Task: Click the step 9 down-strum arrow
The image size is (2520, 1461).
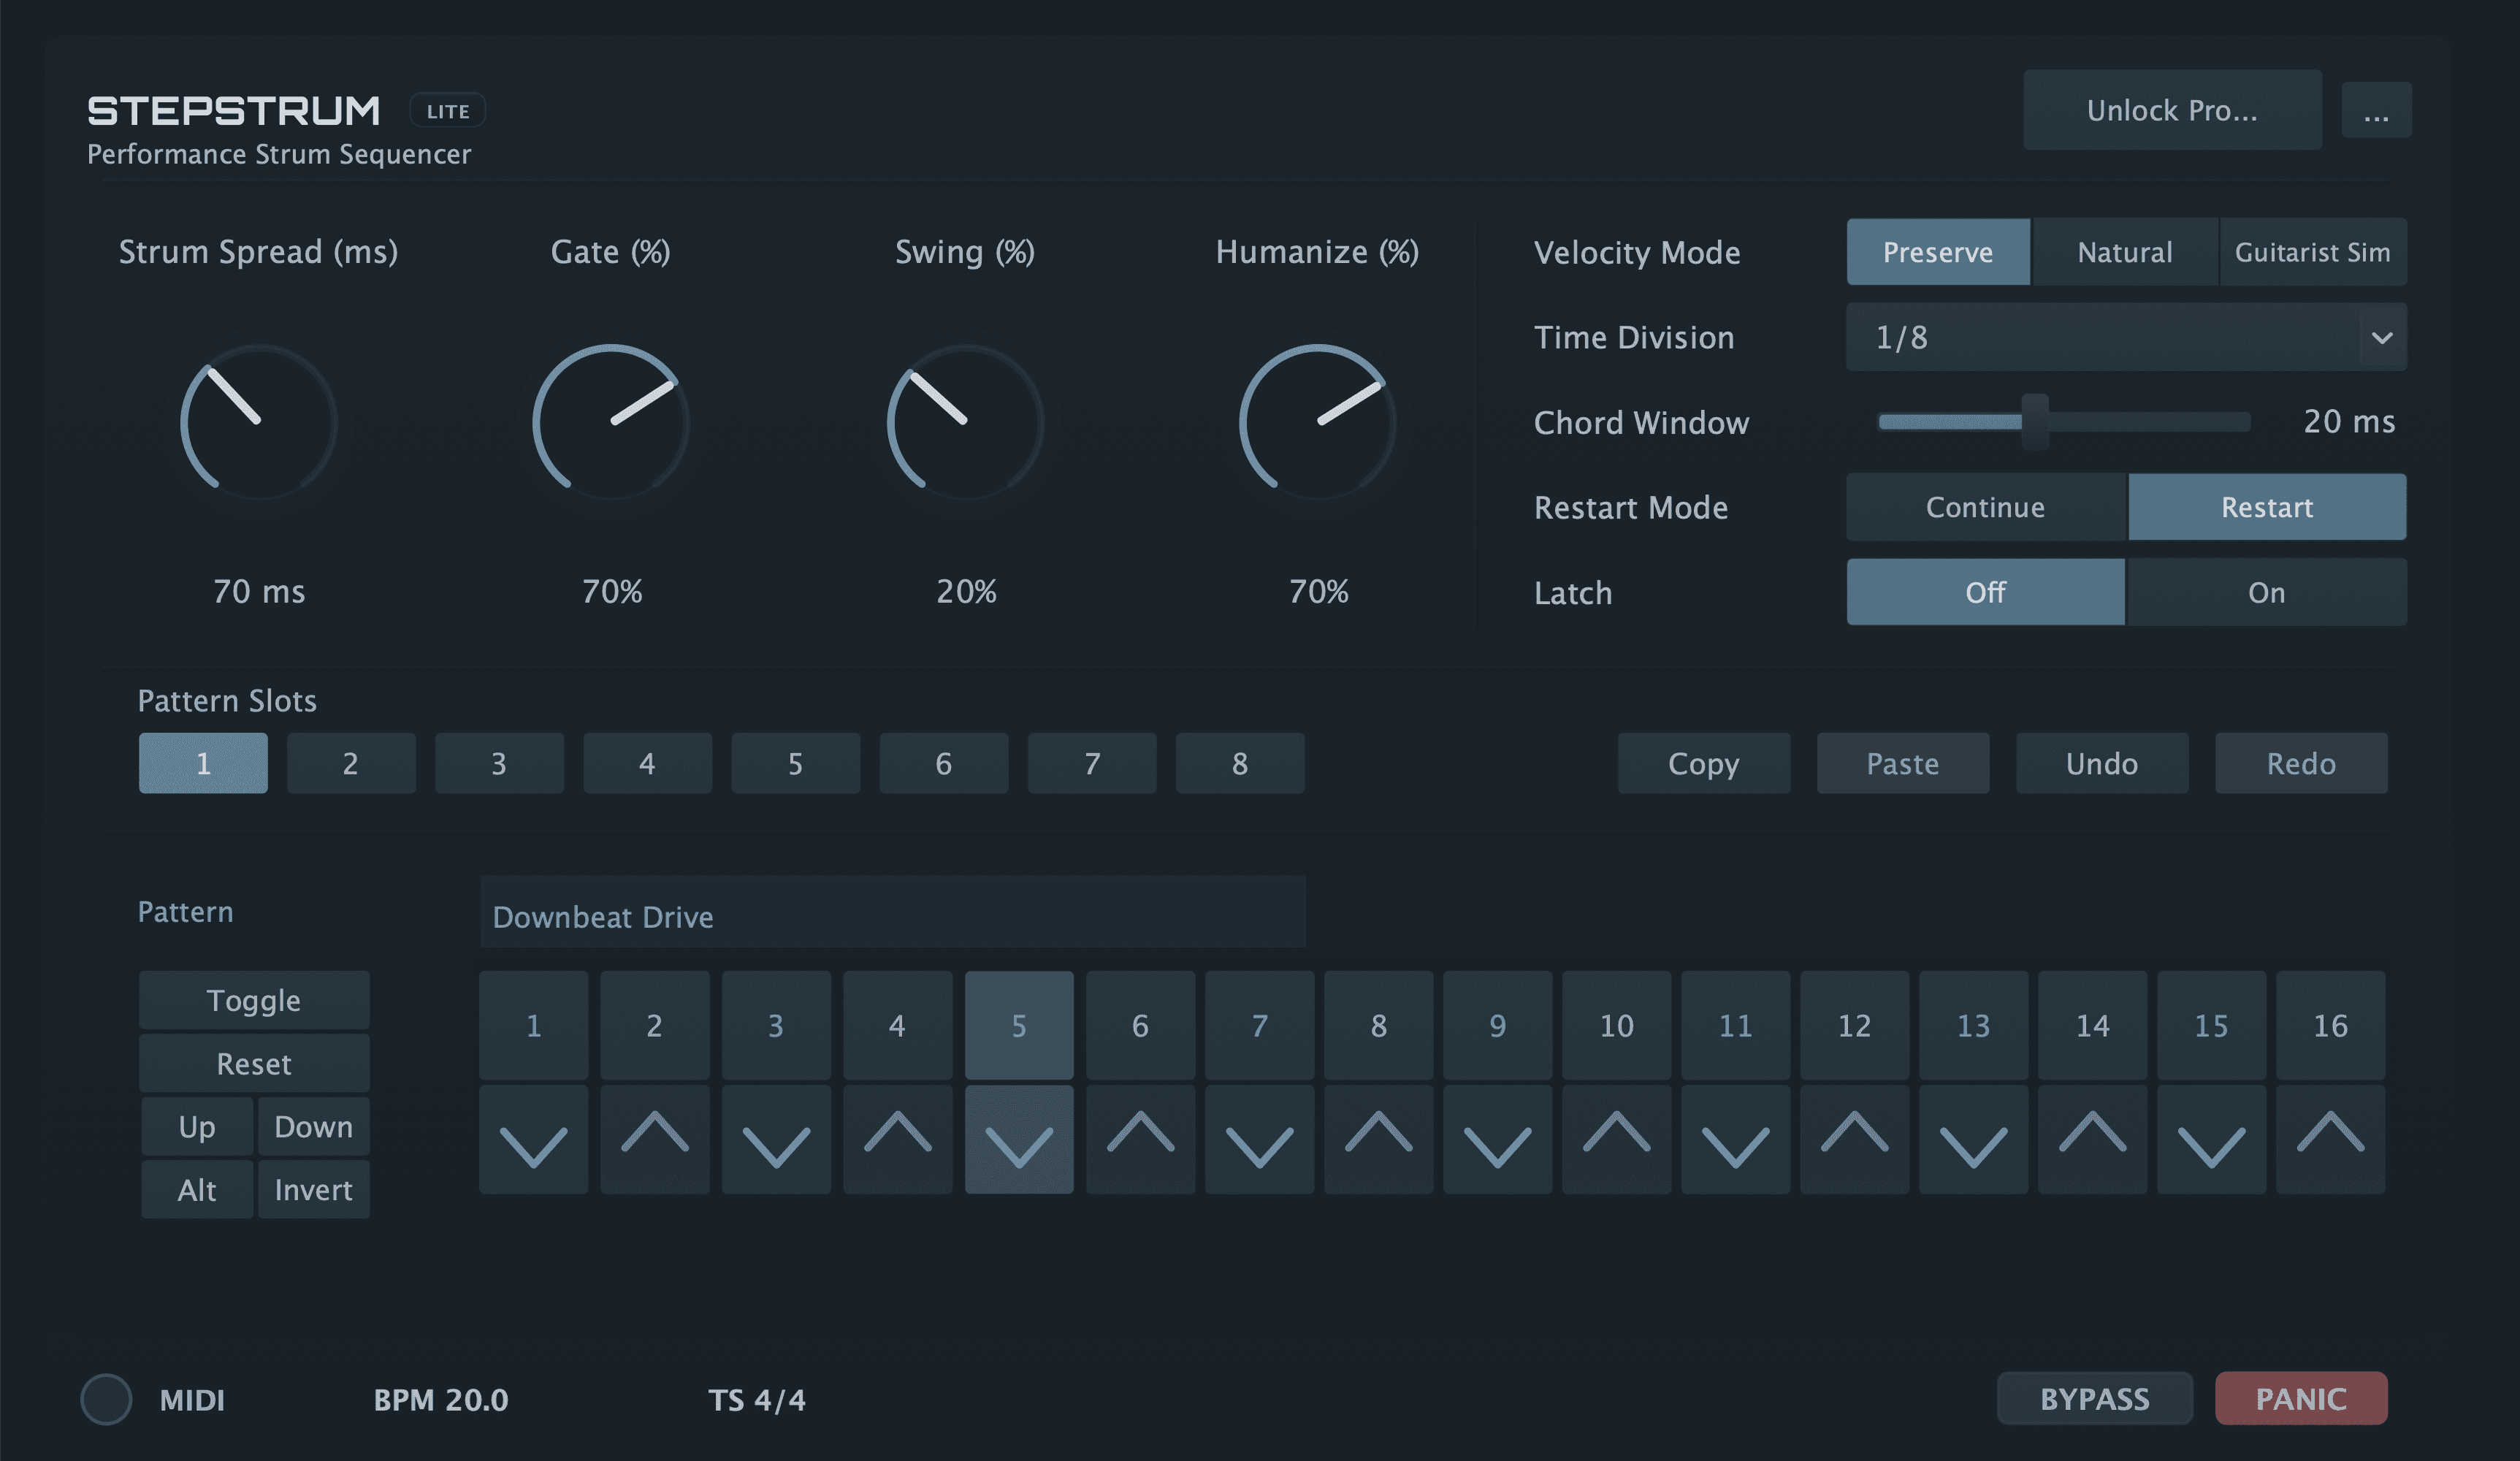Action: (1497, 1139)
